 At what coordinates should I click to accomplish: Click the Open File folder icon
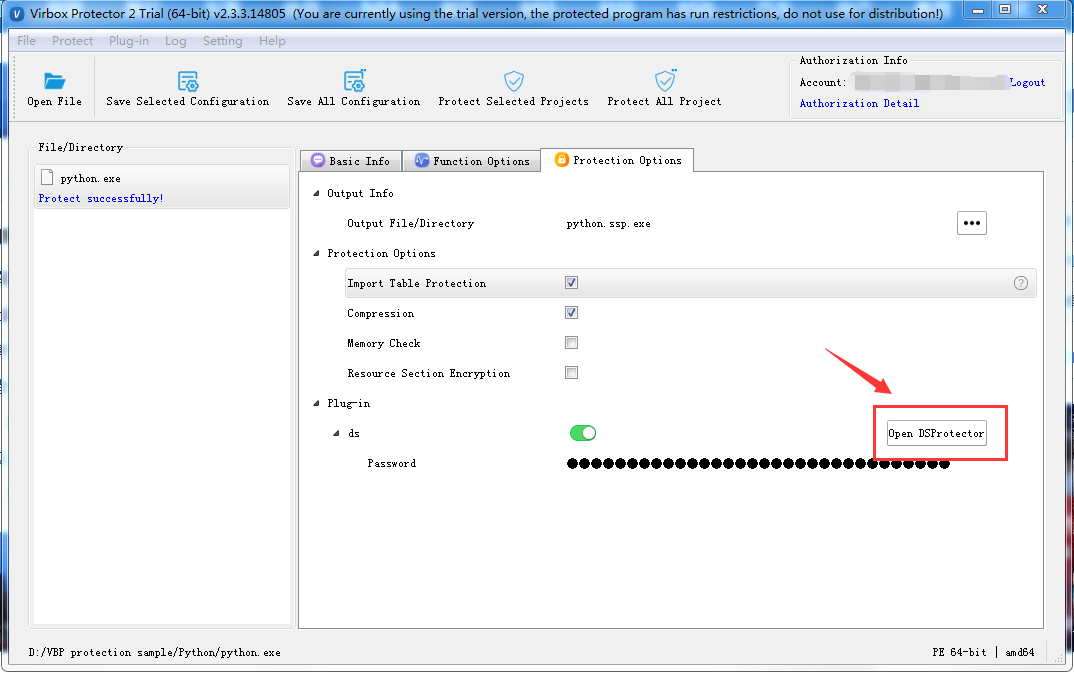(54, 82)
